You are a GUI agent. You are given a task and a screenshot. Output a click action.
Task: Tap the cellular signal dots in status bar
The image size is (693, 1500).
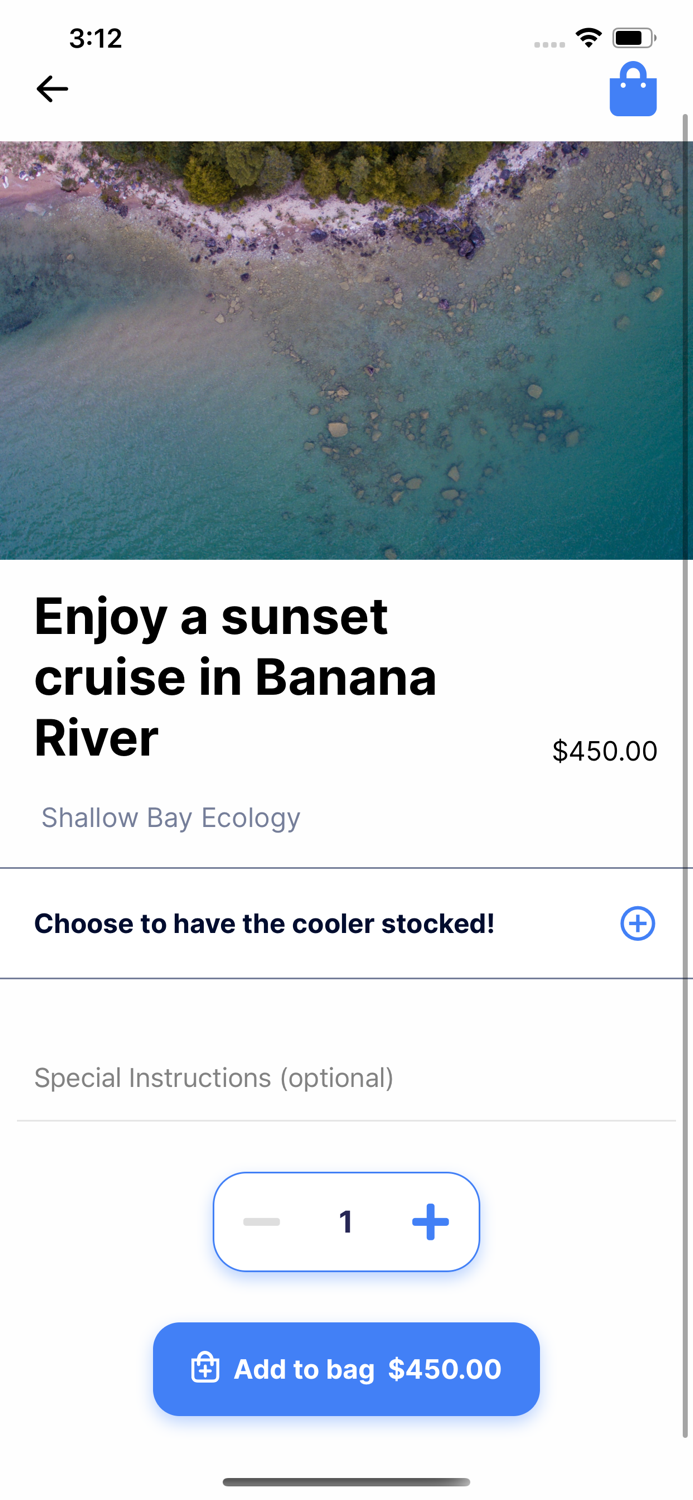point(548,42)
